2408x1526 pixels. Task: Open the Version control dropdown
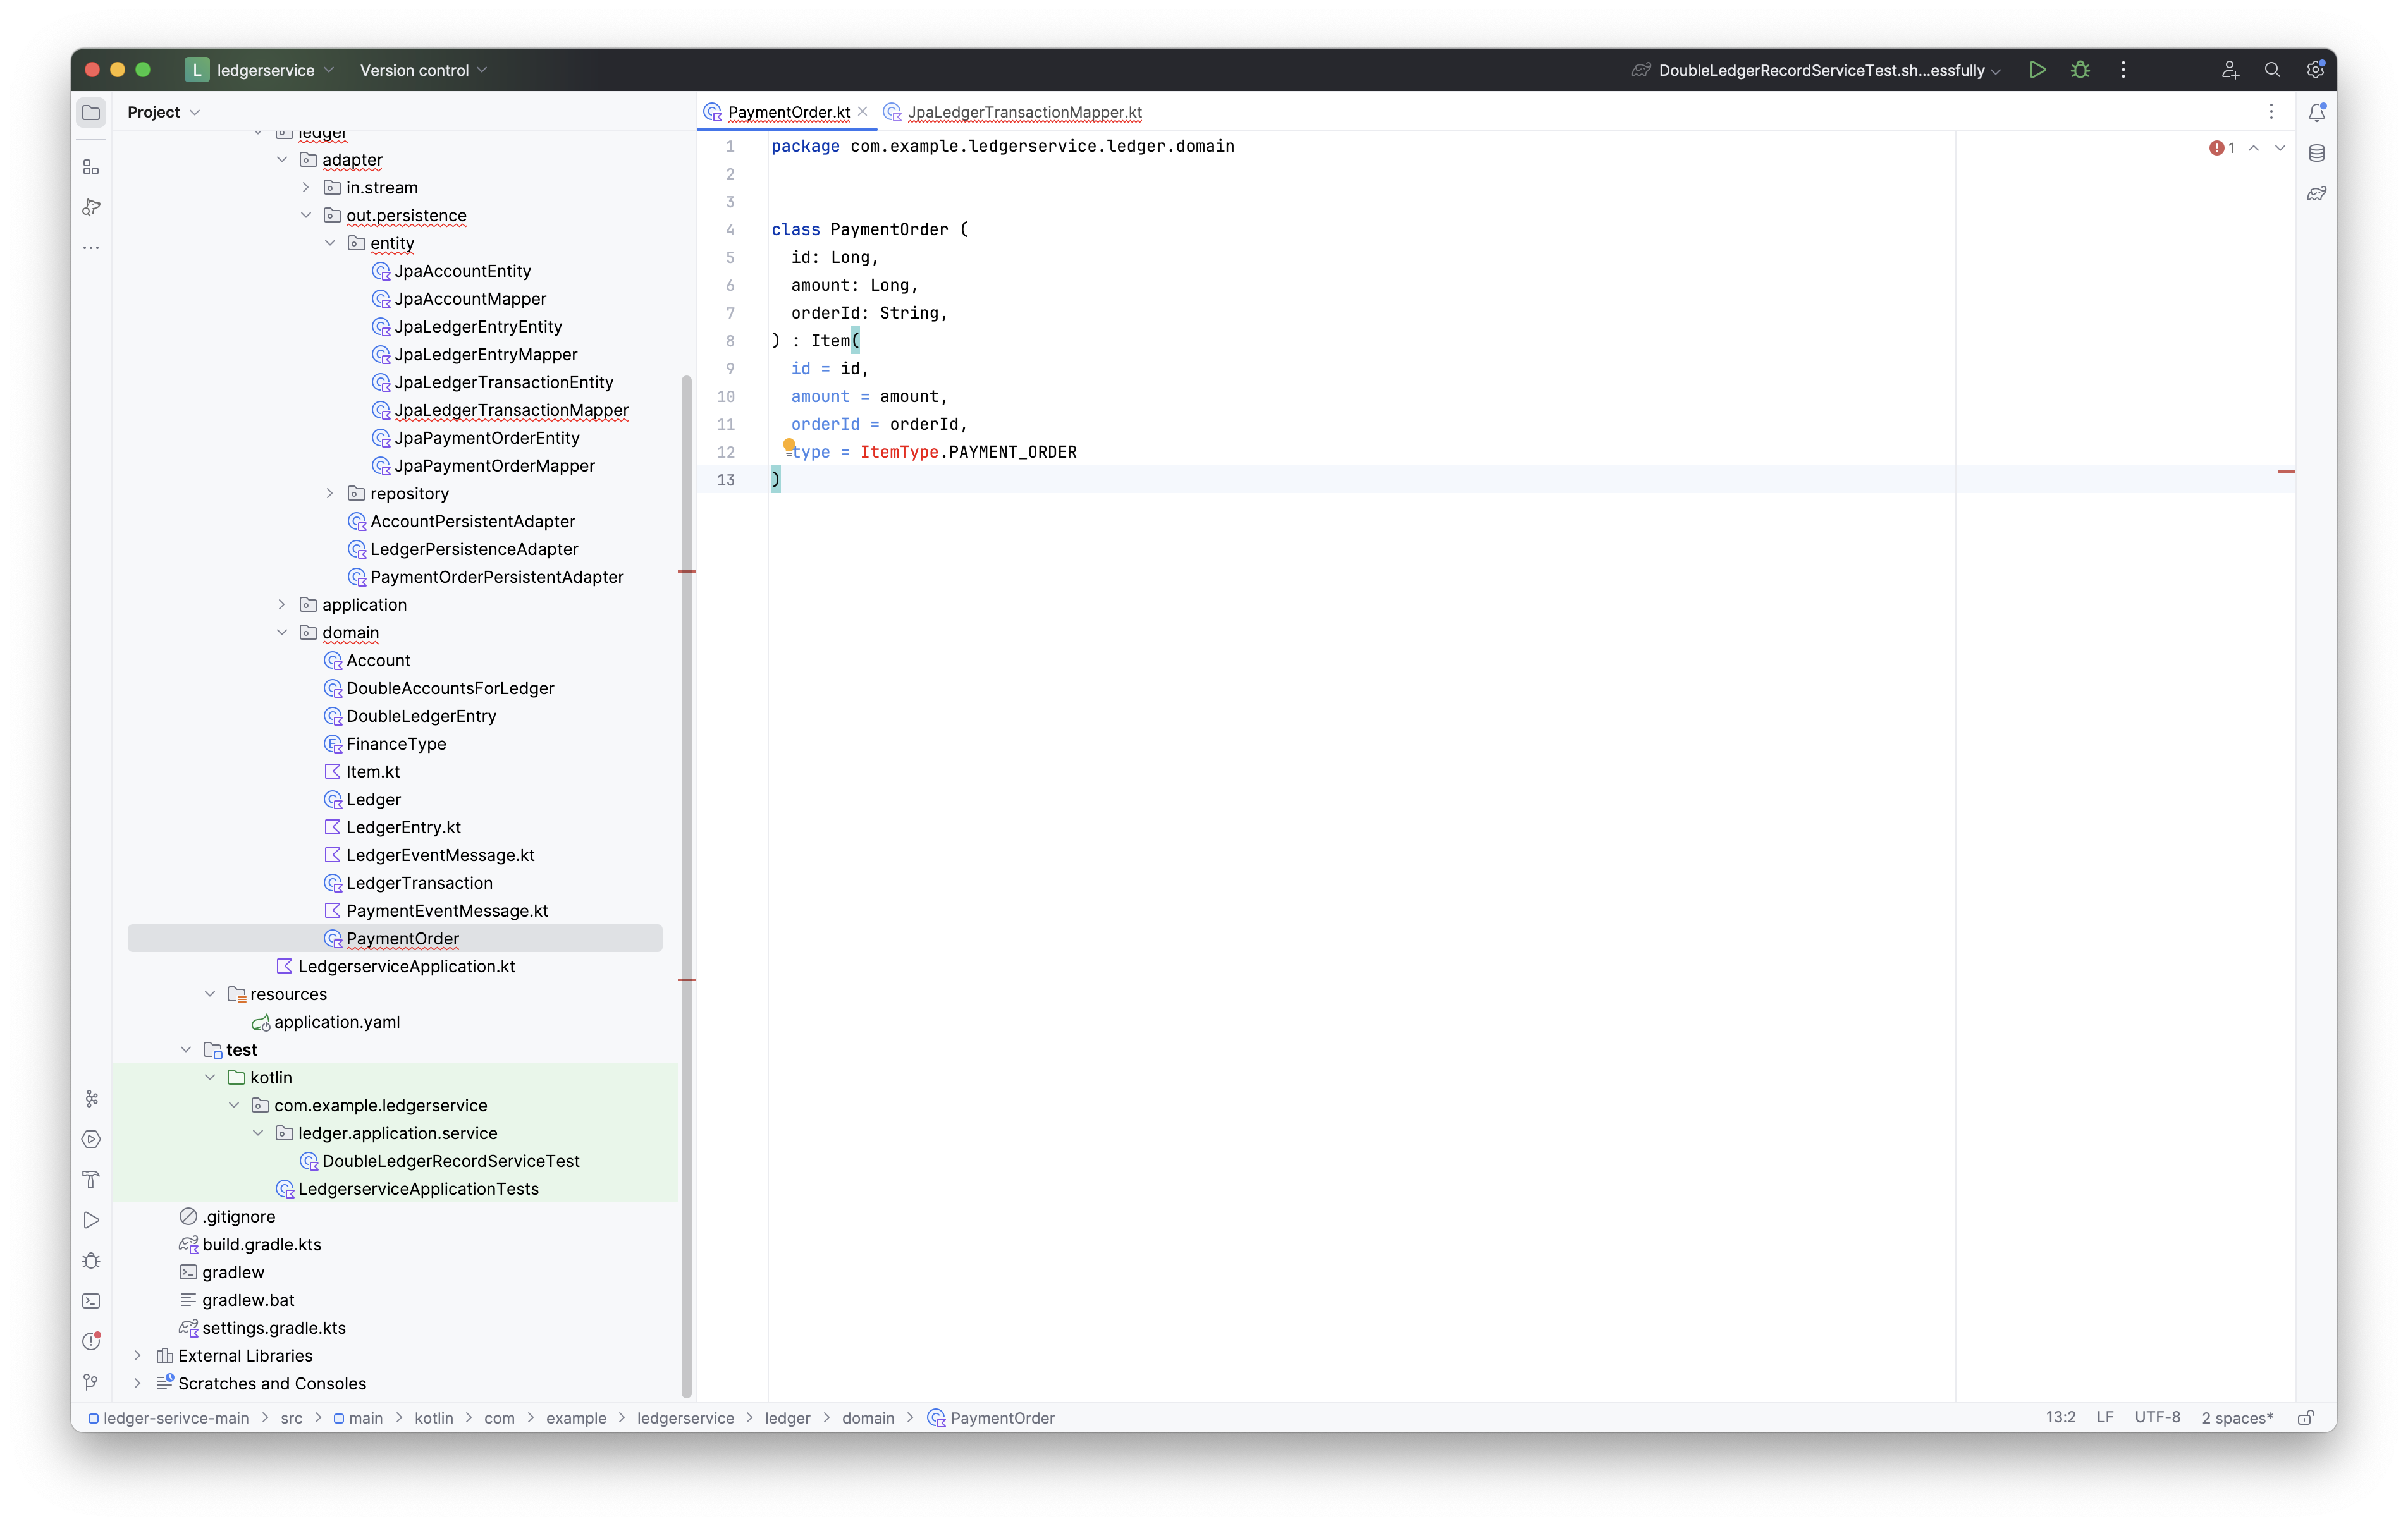(x=423, y=70)
